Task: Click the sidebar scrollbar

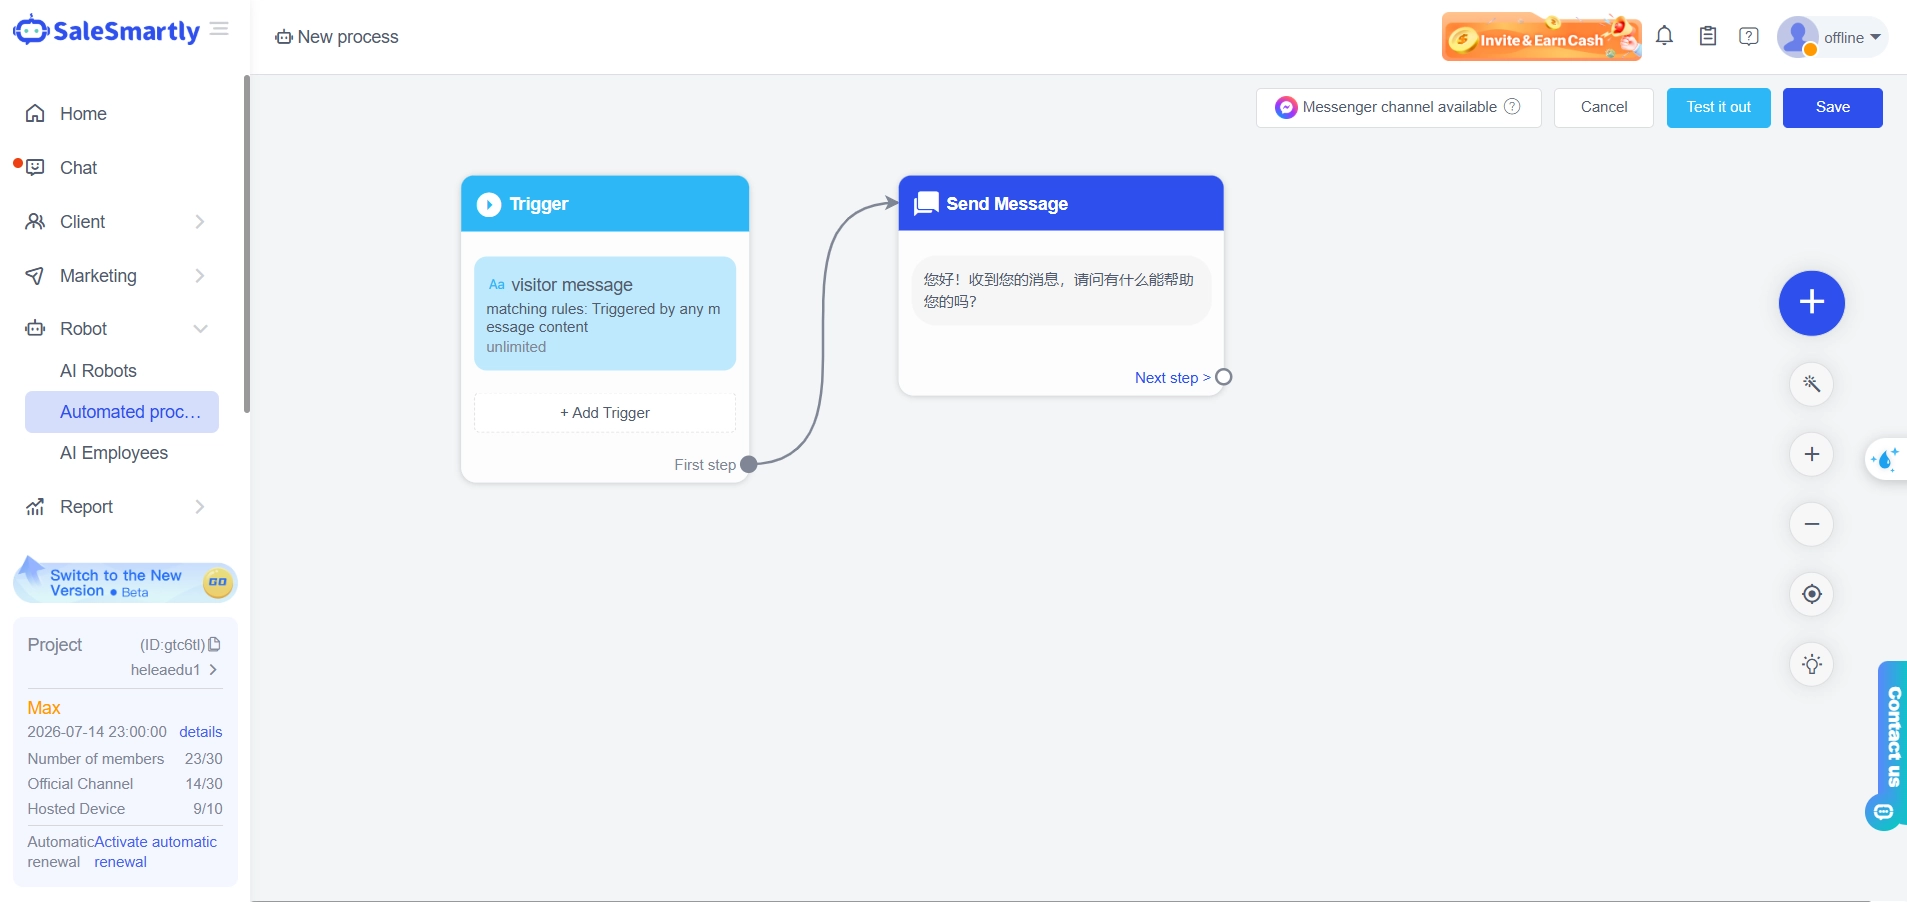Action: coord(246,244)
